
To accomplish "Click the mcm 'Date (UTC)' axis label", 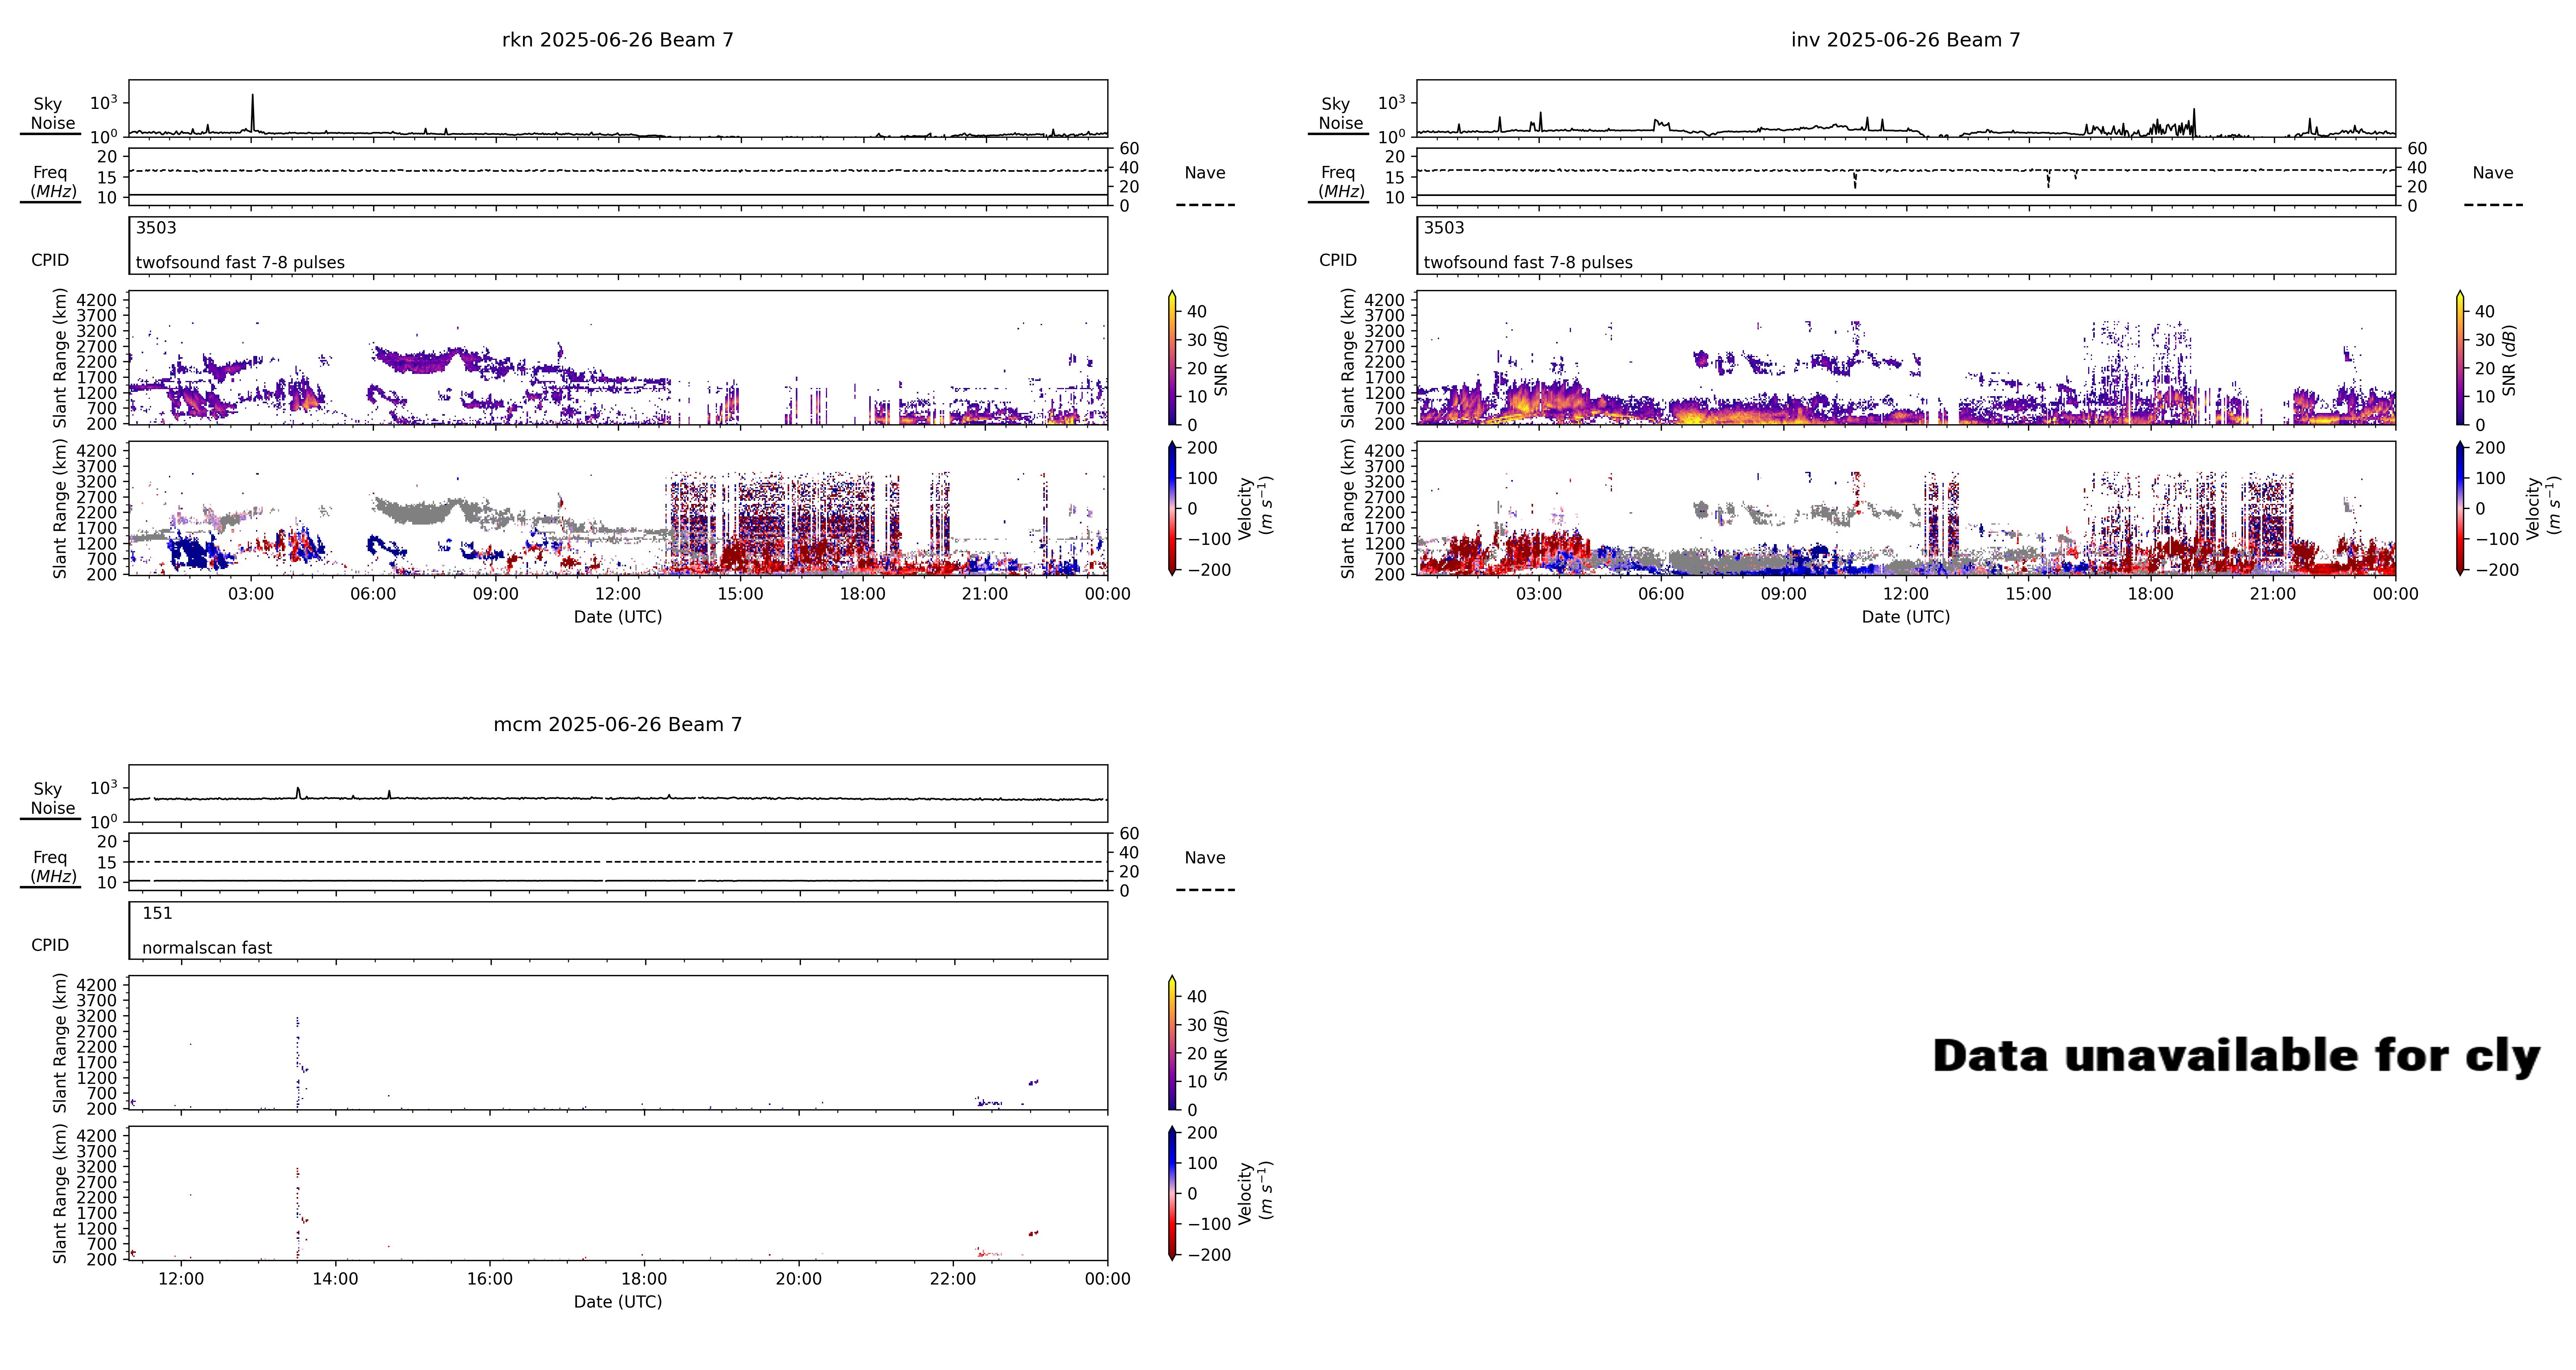I will pyautogui.click(x=617, y=1302).
